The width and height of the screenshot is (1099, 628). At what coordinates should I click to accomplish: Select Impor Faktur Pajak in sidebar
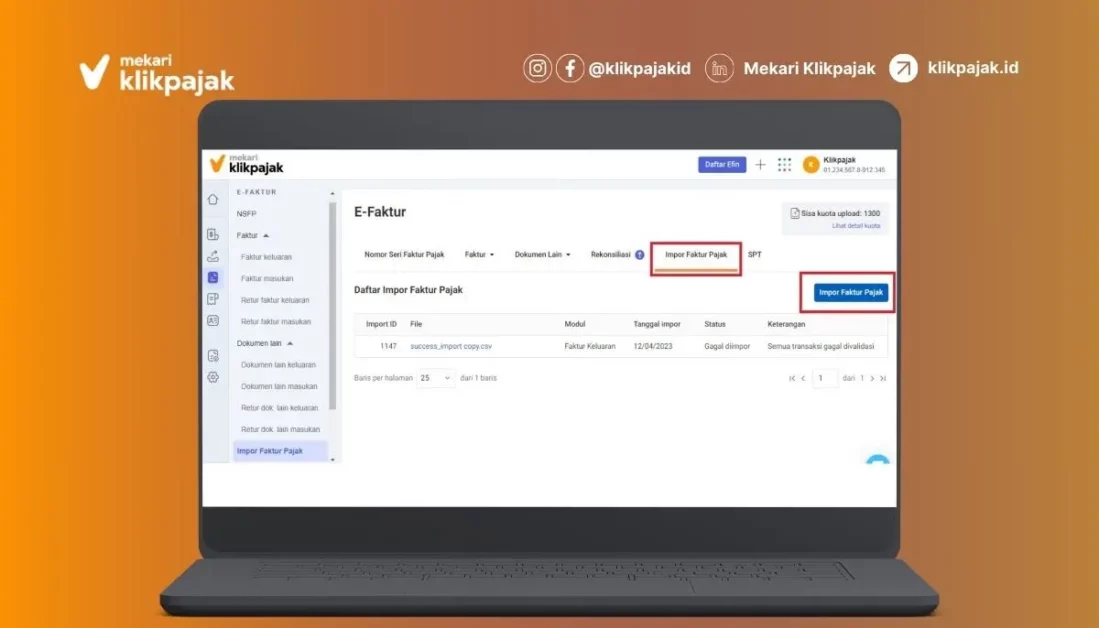[280, 451]
